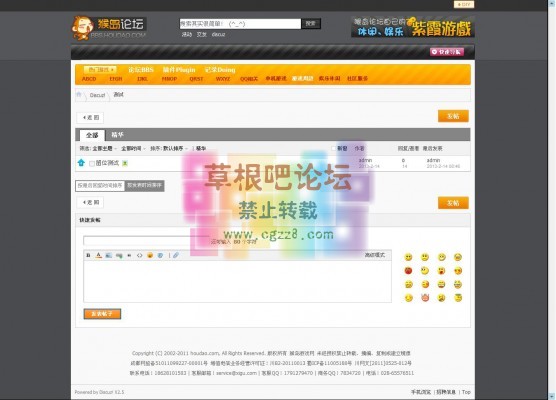This screenshot has height=400, width=556.
Task: Expand the 默认排序 sort dropdown
Action: point(176,148)
